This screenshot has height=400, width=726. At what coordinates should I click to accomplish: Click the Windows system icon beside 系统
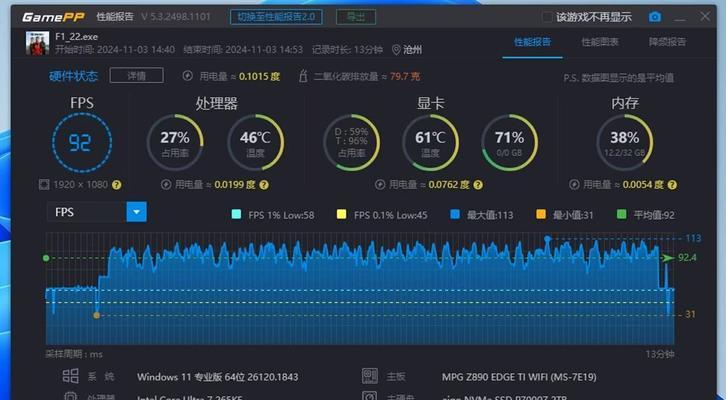tap(70, 376)
